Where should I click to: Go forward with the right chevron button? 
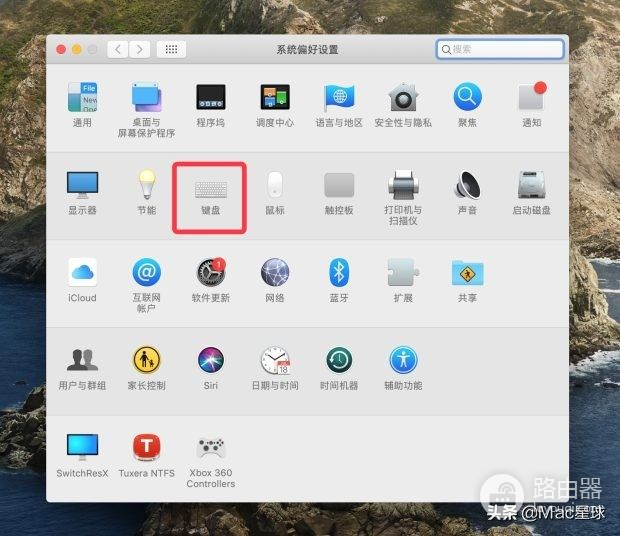tap(139, 49)
